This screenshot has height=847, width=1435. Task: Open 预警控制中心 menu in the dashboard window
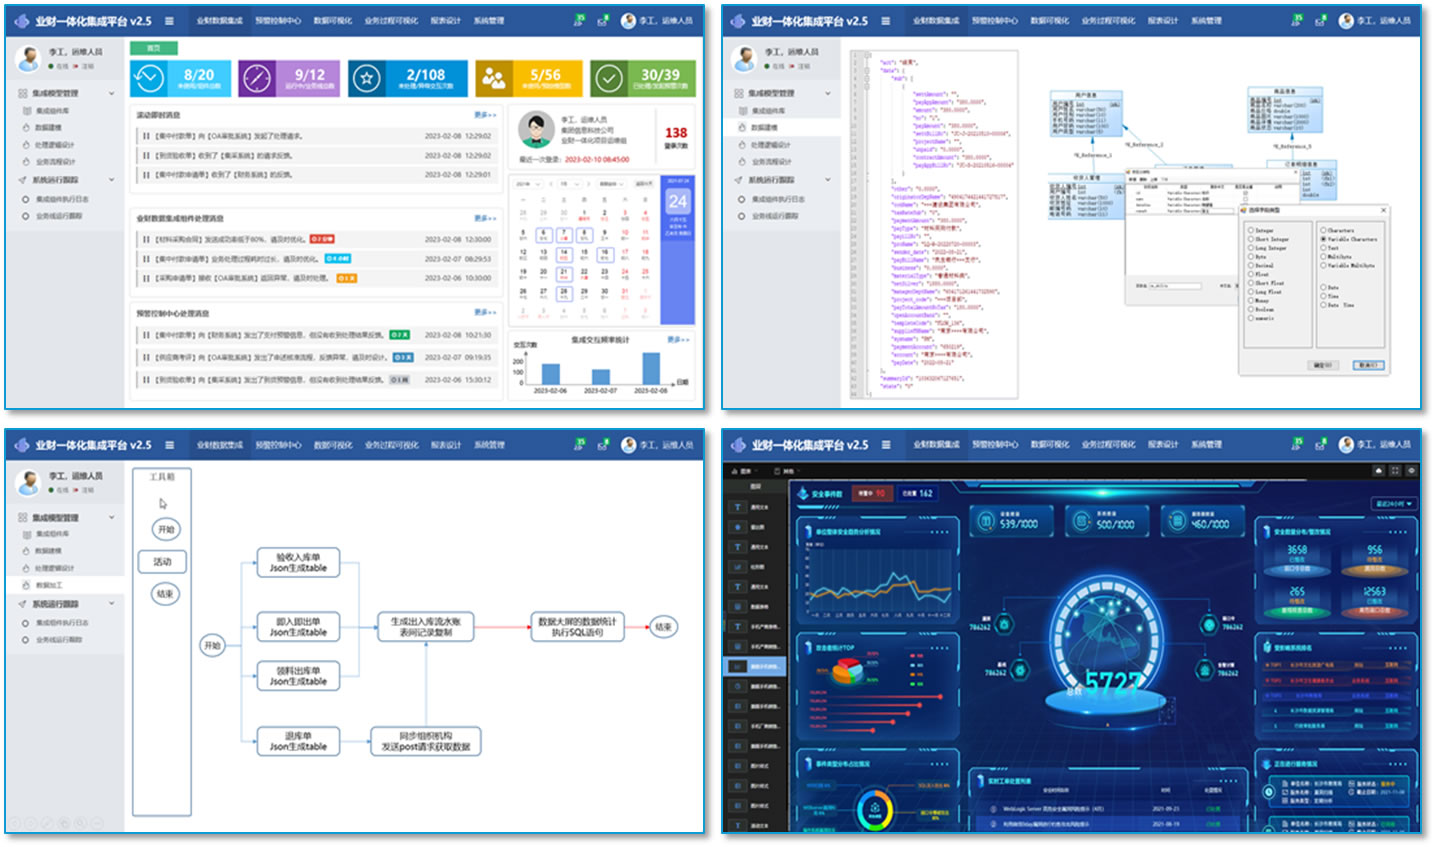[x=278, y=21]
